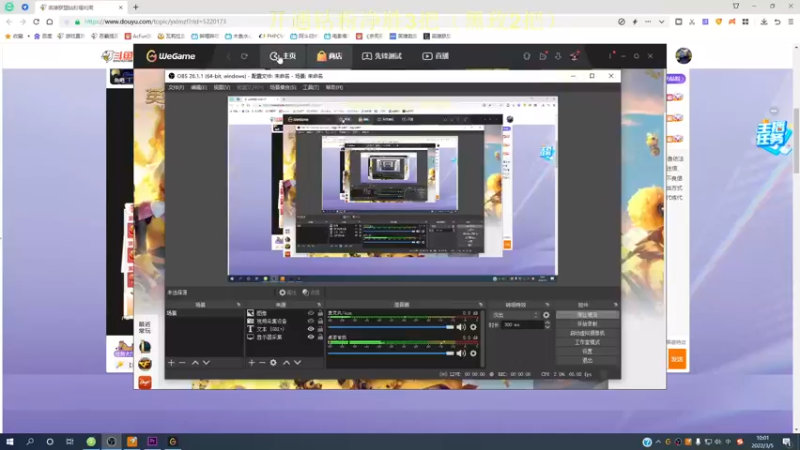Screen dimensions: 800x450
Task: Open the OBS 工具 menu
Action: 311,88
